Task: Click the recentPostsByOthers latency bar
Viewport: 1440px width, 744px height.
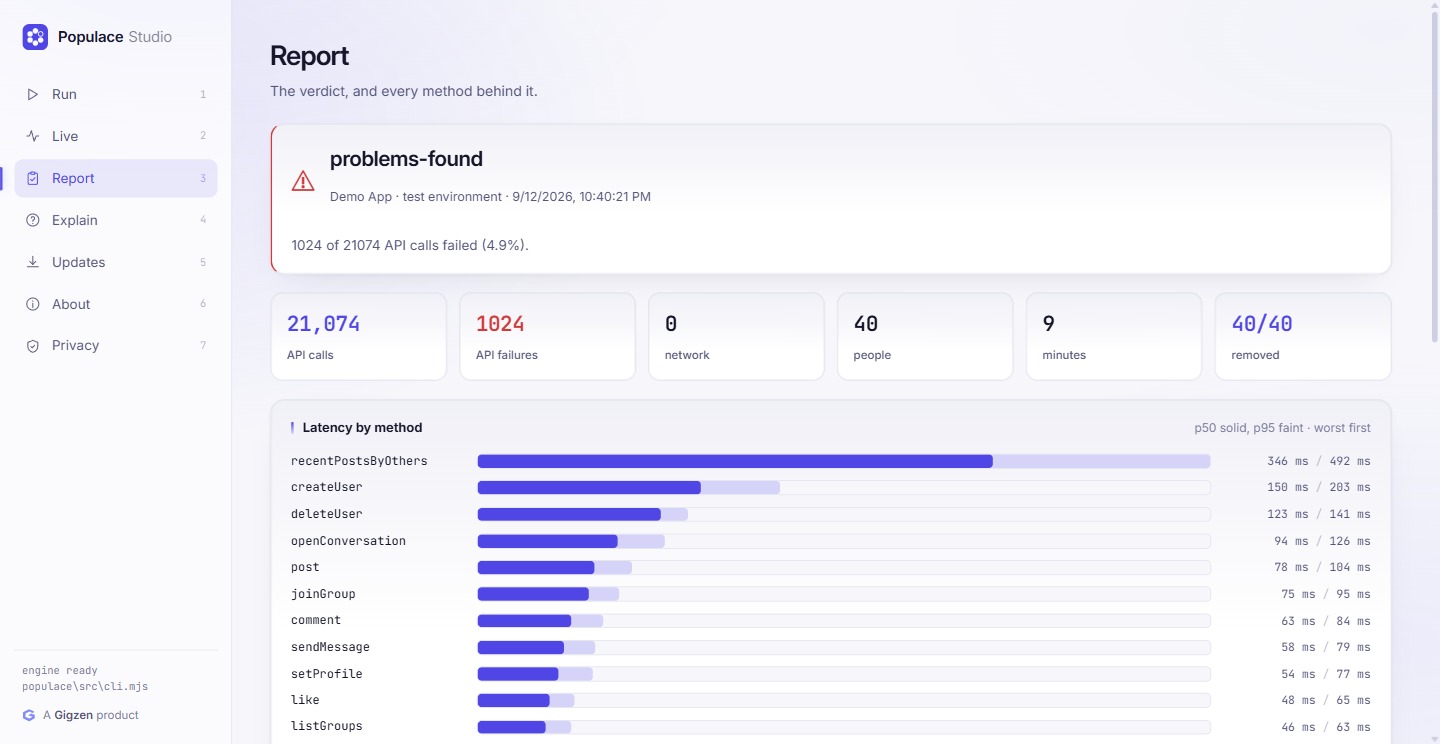Action: (844, 461)
